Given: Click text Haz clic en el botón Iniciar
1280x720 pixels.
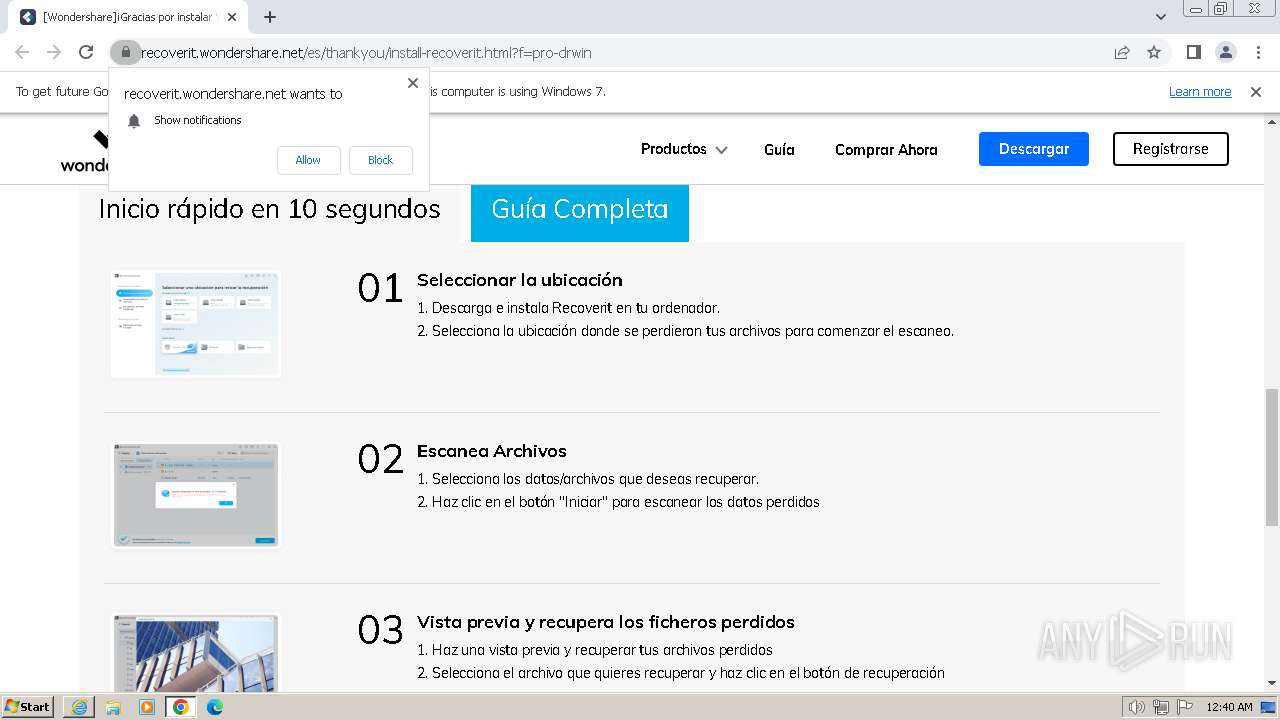Looking at the screenshot, I should (618, 502).
